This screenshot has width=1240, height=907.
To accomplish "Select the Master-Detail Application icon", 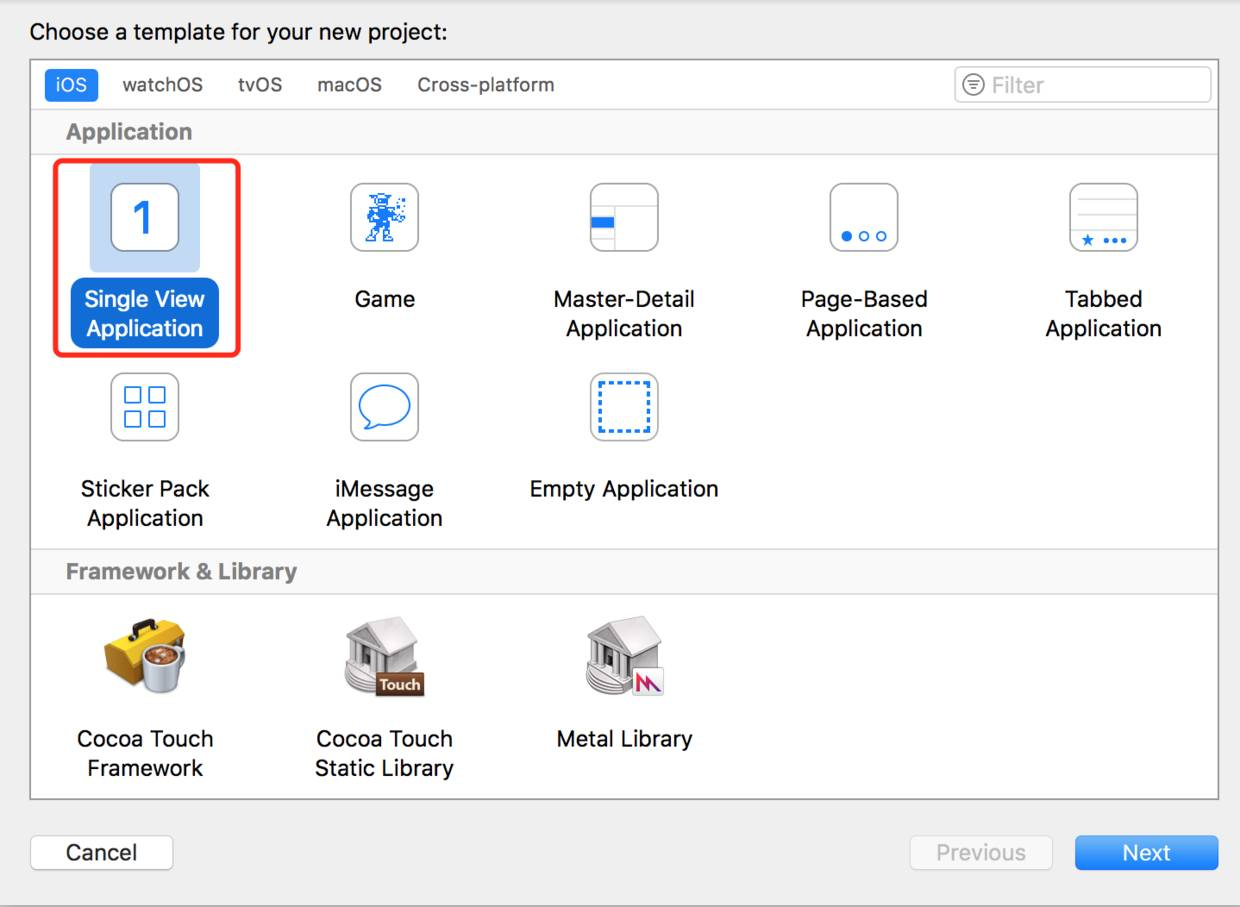I will click(624, 218).
